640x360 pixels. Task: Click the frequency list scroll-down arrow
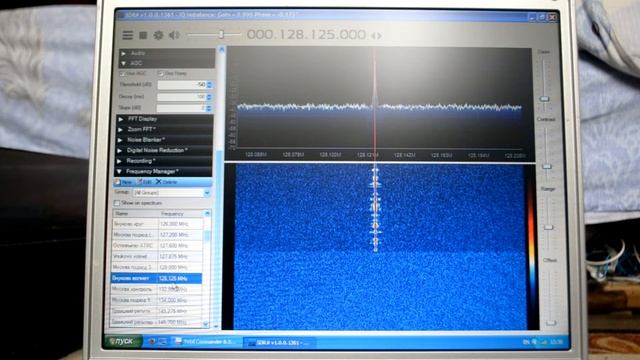[205, 324]
